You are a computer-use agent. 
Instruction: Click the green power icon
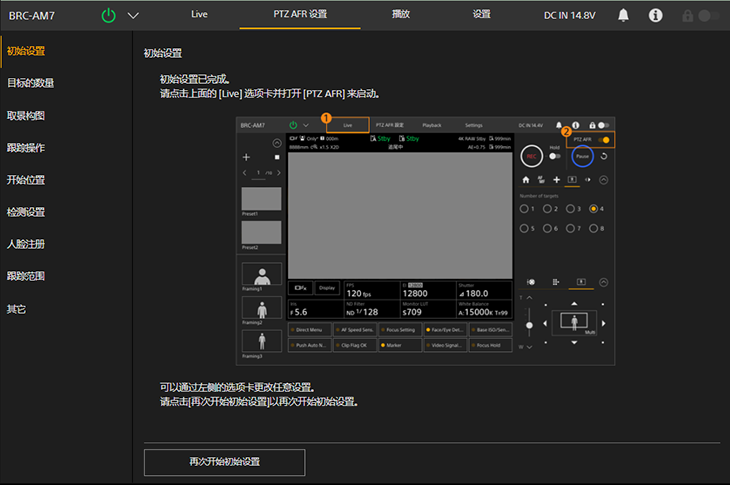click(108, 15)
